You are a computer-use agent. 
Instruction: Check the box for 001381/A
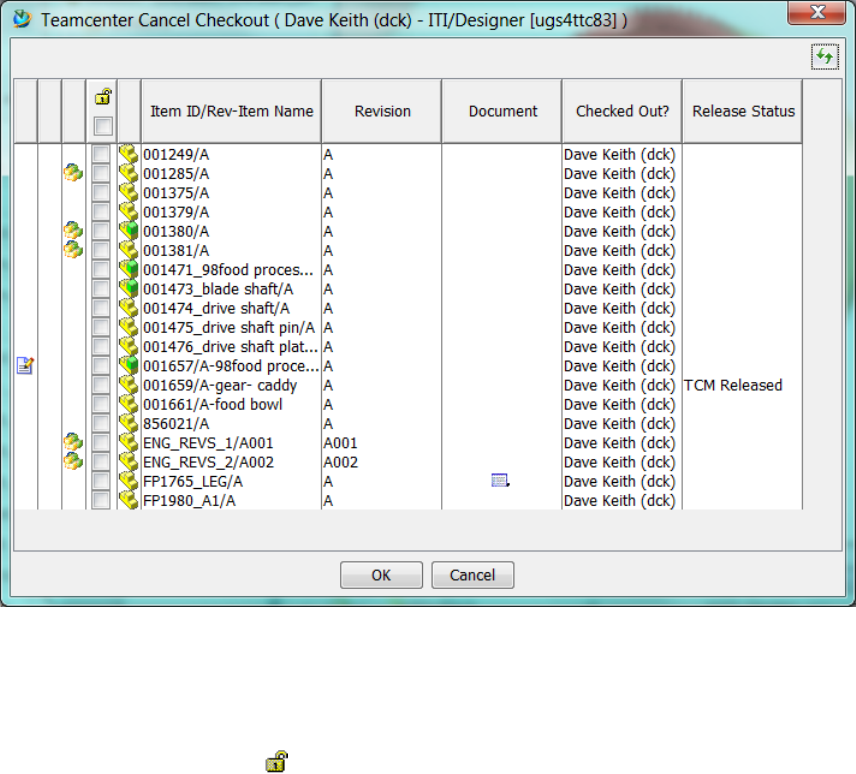click(100, 251)
